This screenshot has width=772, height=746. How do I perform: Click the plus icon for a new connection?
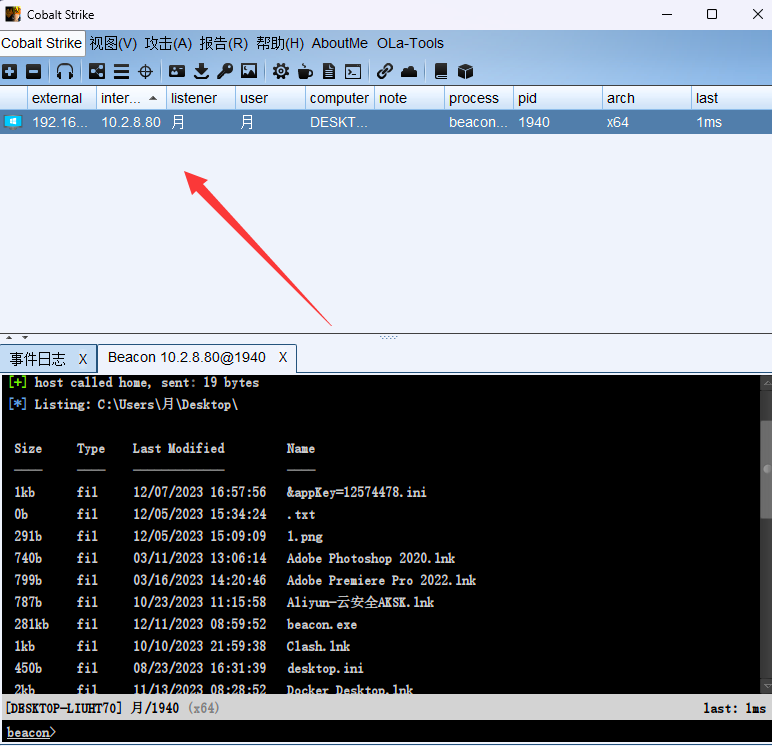point(10,71)
